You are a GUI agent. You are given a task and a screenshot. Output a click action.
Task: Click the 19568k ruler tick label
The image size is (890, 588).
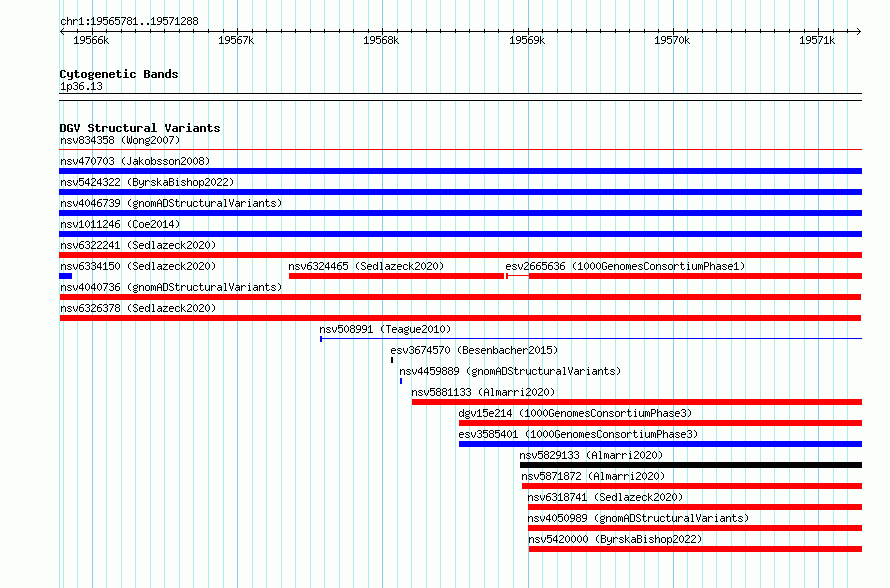point(381,40)
